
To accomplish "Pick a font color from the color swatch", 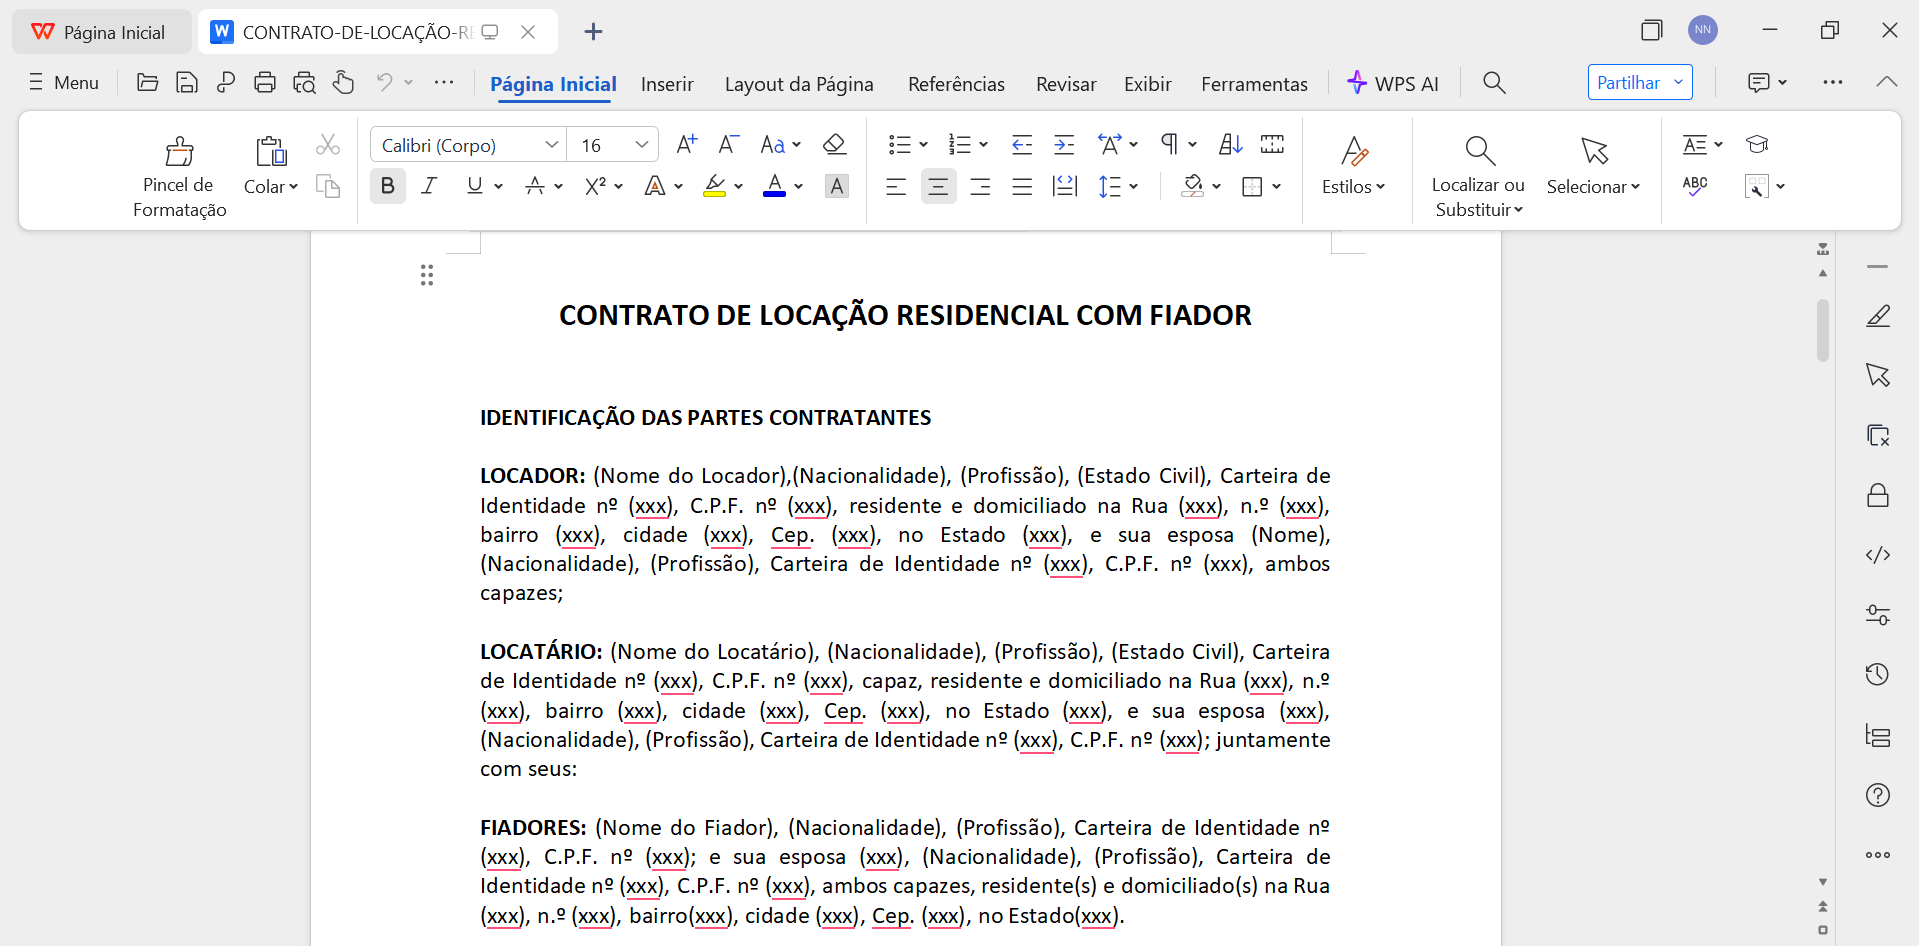I will (775, 186).
